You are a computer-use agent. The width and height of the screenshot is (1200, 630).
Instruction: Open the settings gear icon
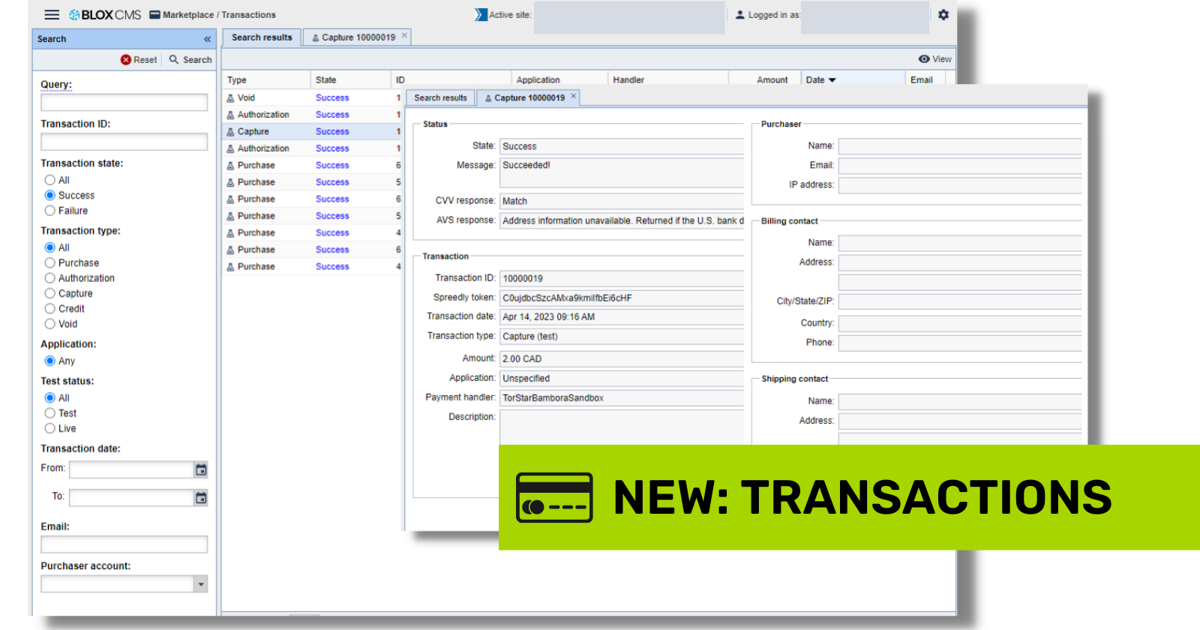coord(943,15)
